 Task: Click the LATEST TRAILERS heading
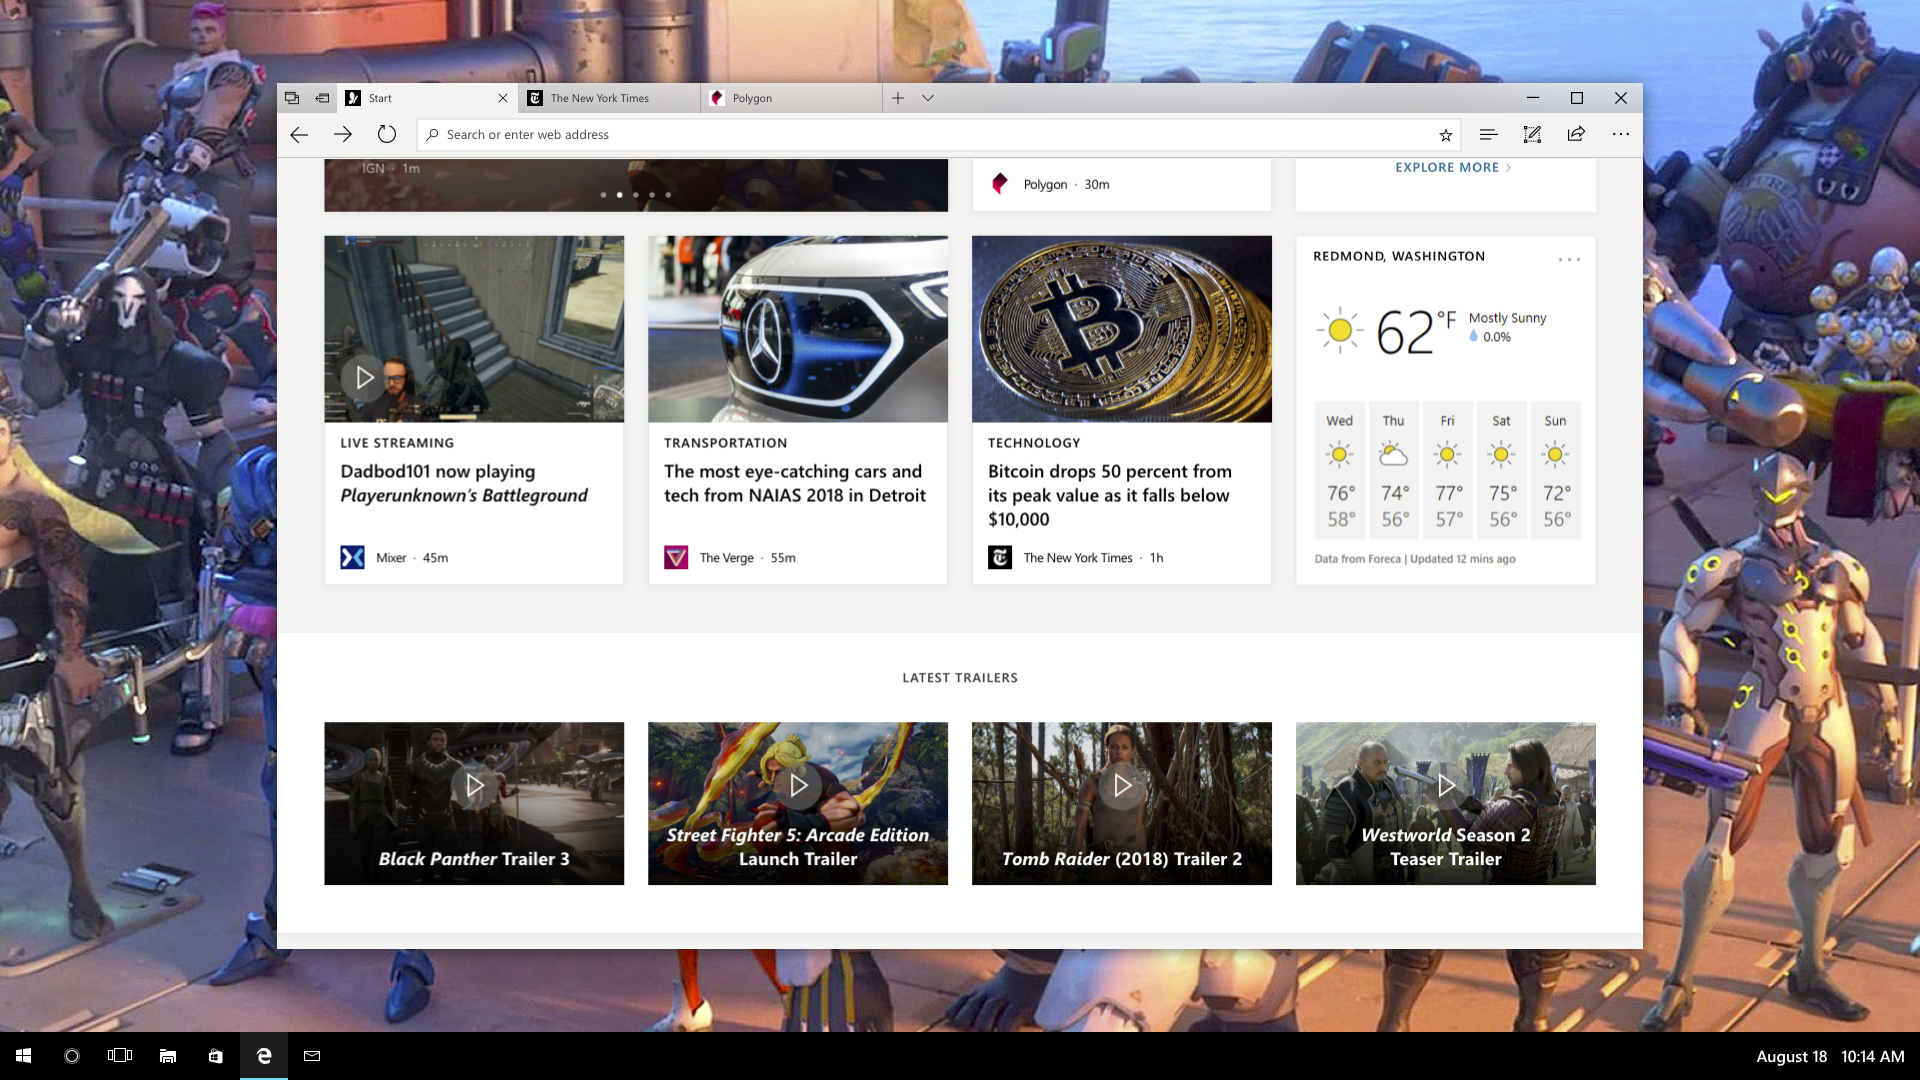click(x=960, y=678)
